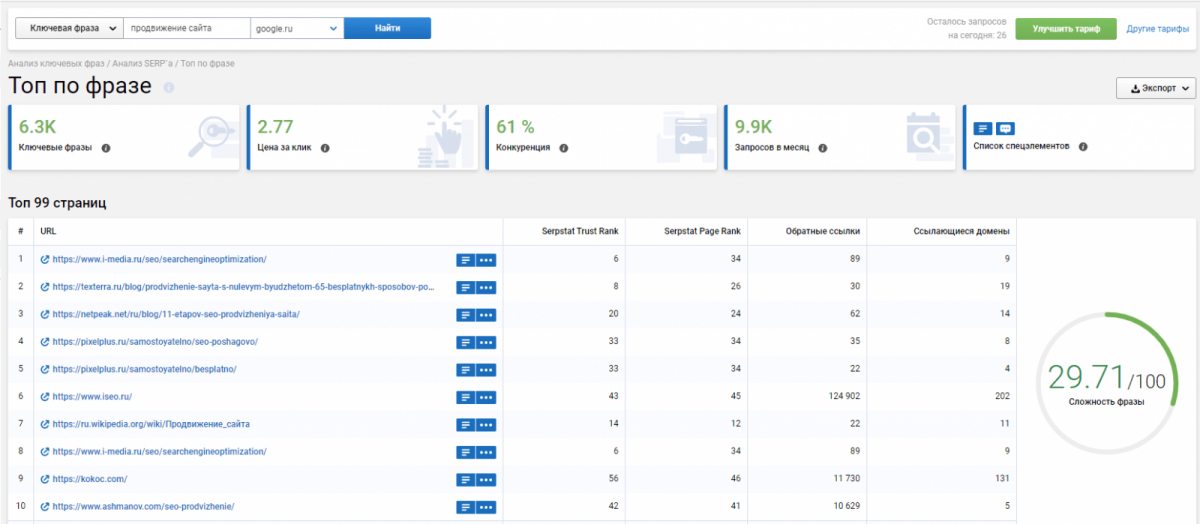Click the green 'Улучшить тариф' button
This screenshot has height=524, width=1200.
(1066, 29)
